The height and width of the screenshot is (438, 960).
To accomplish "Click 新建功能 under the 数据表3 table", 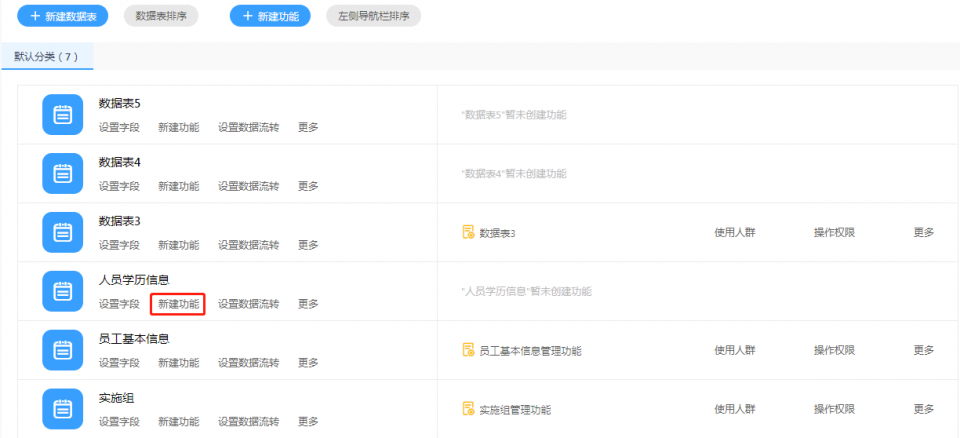I will point(179,245).
